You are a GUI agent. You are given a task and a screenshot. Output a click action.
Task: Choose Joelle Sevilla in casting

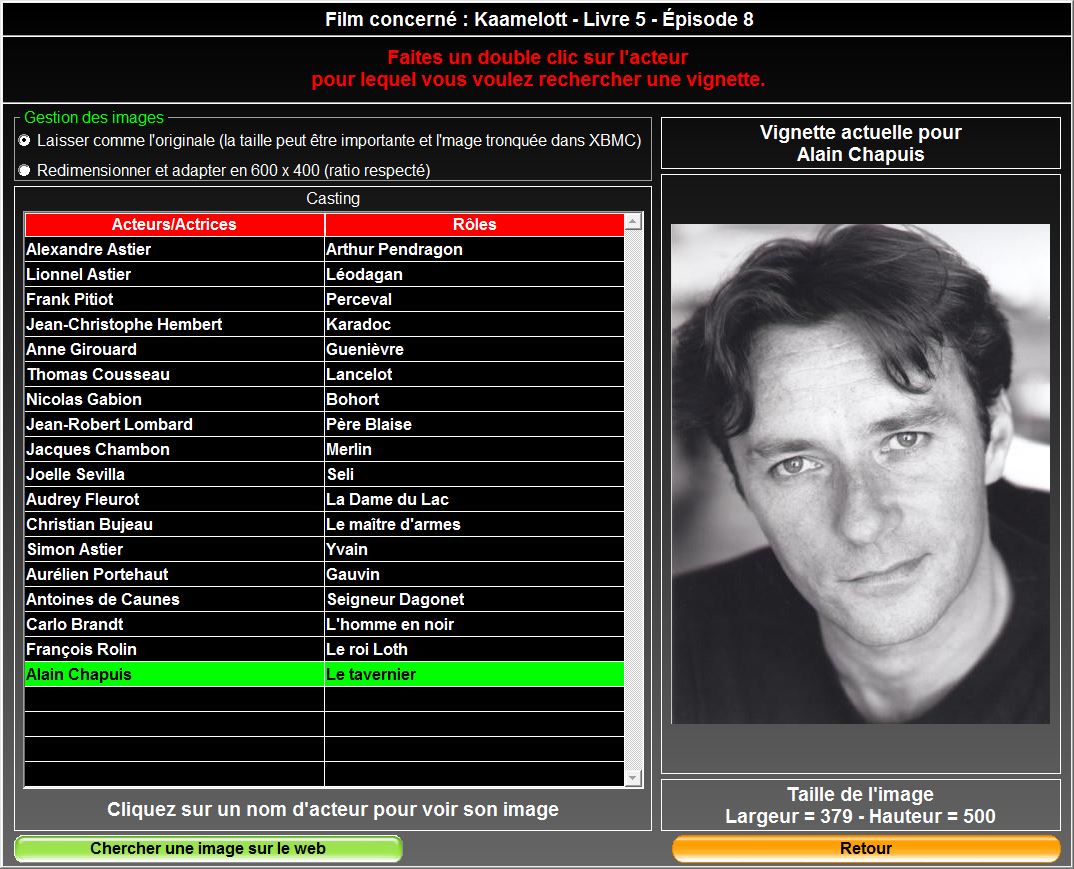(x=174, y=475)
